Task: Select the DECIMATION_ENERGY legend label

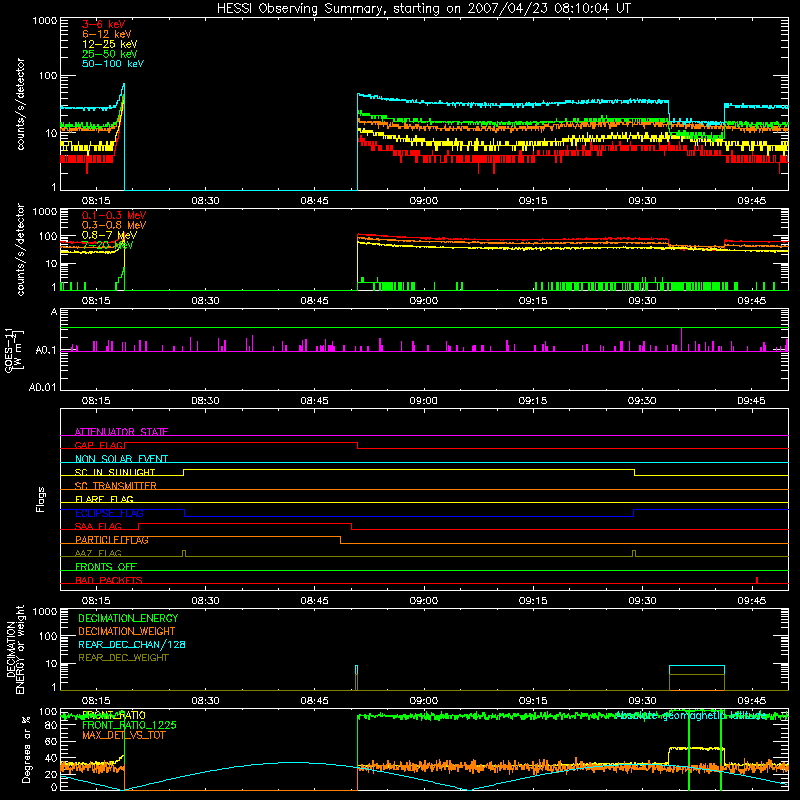Action: 128,618
